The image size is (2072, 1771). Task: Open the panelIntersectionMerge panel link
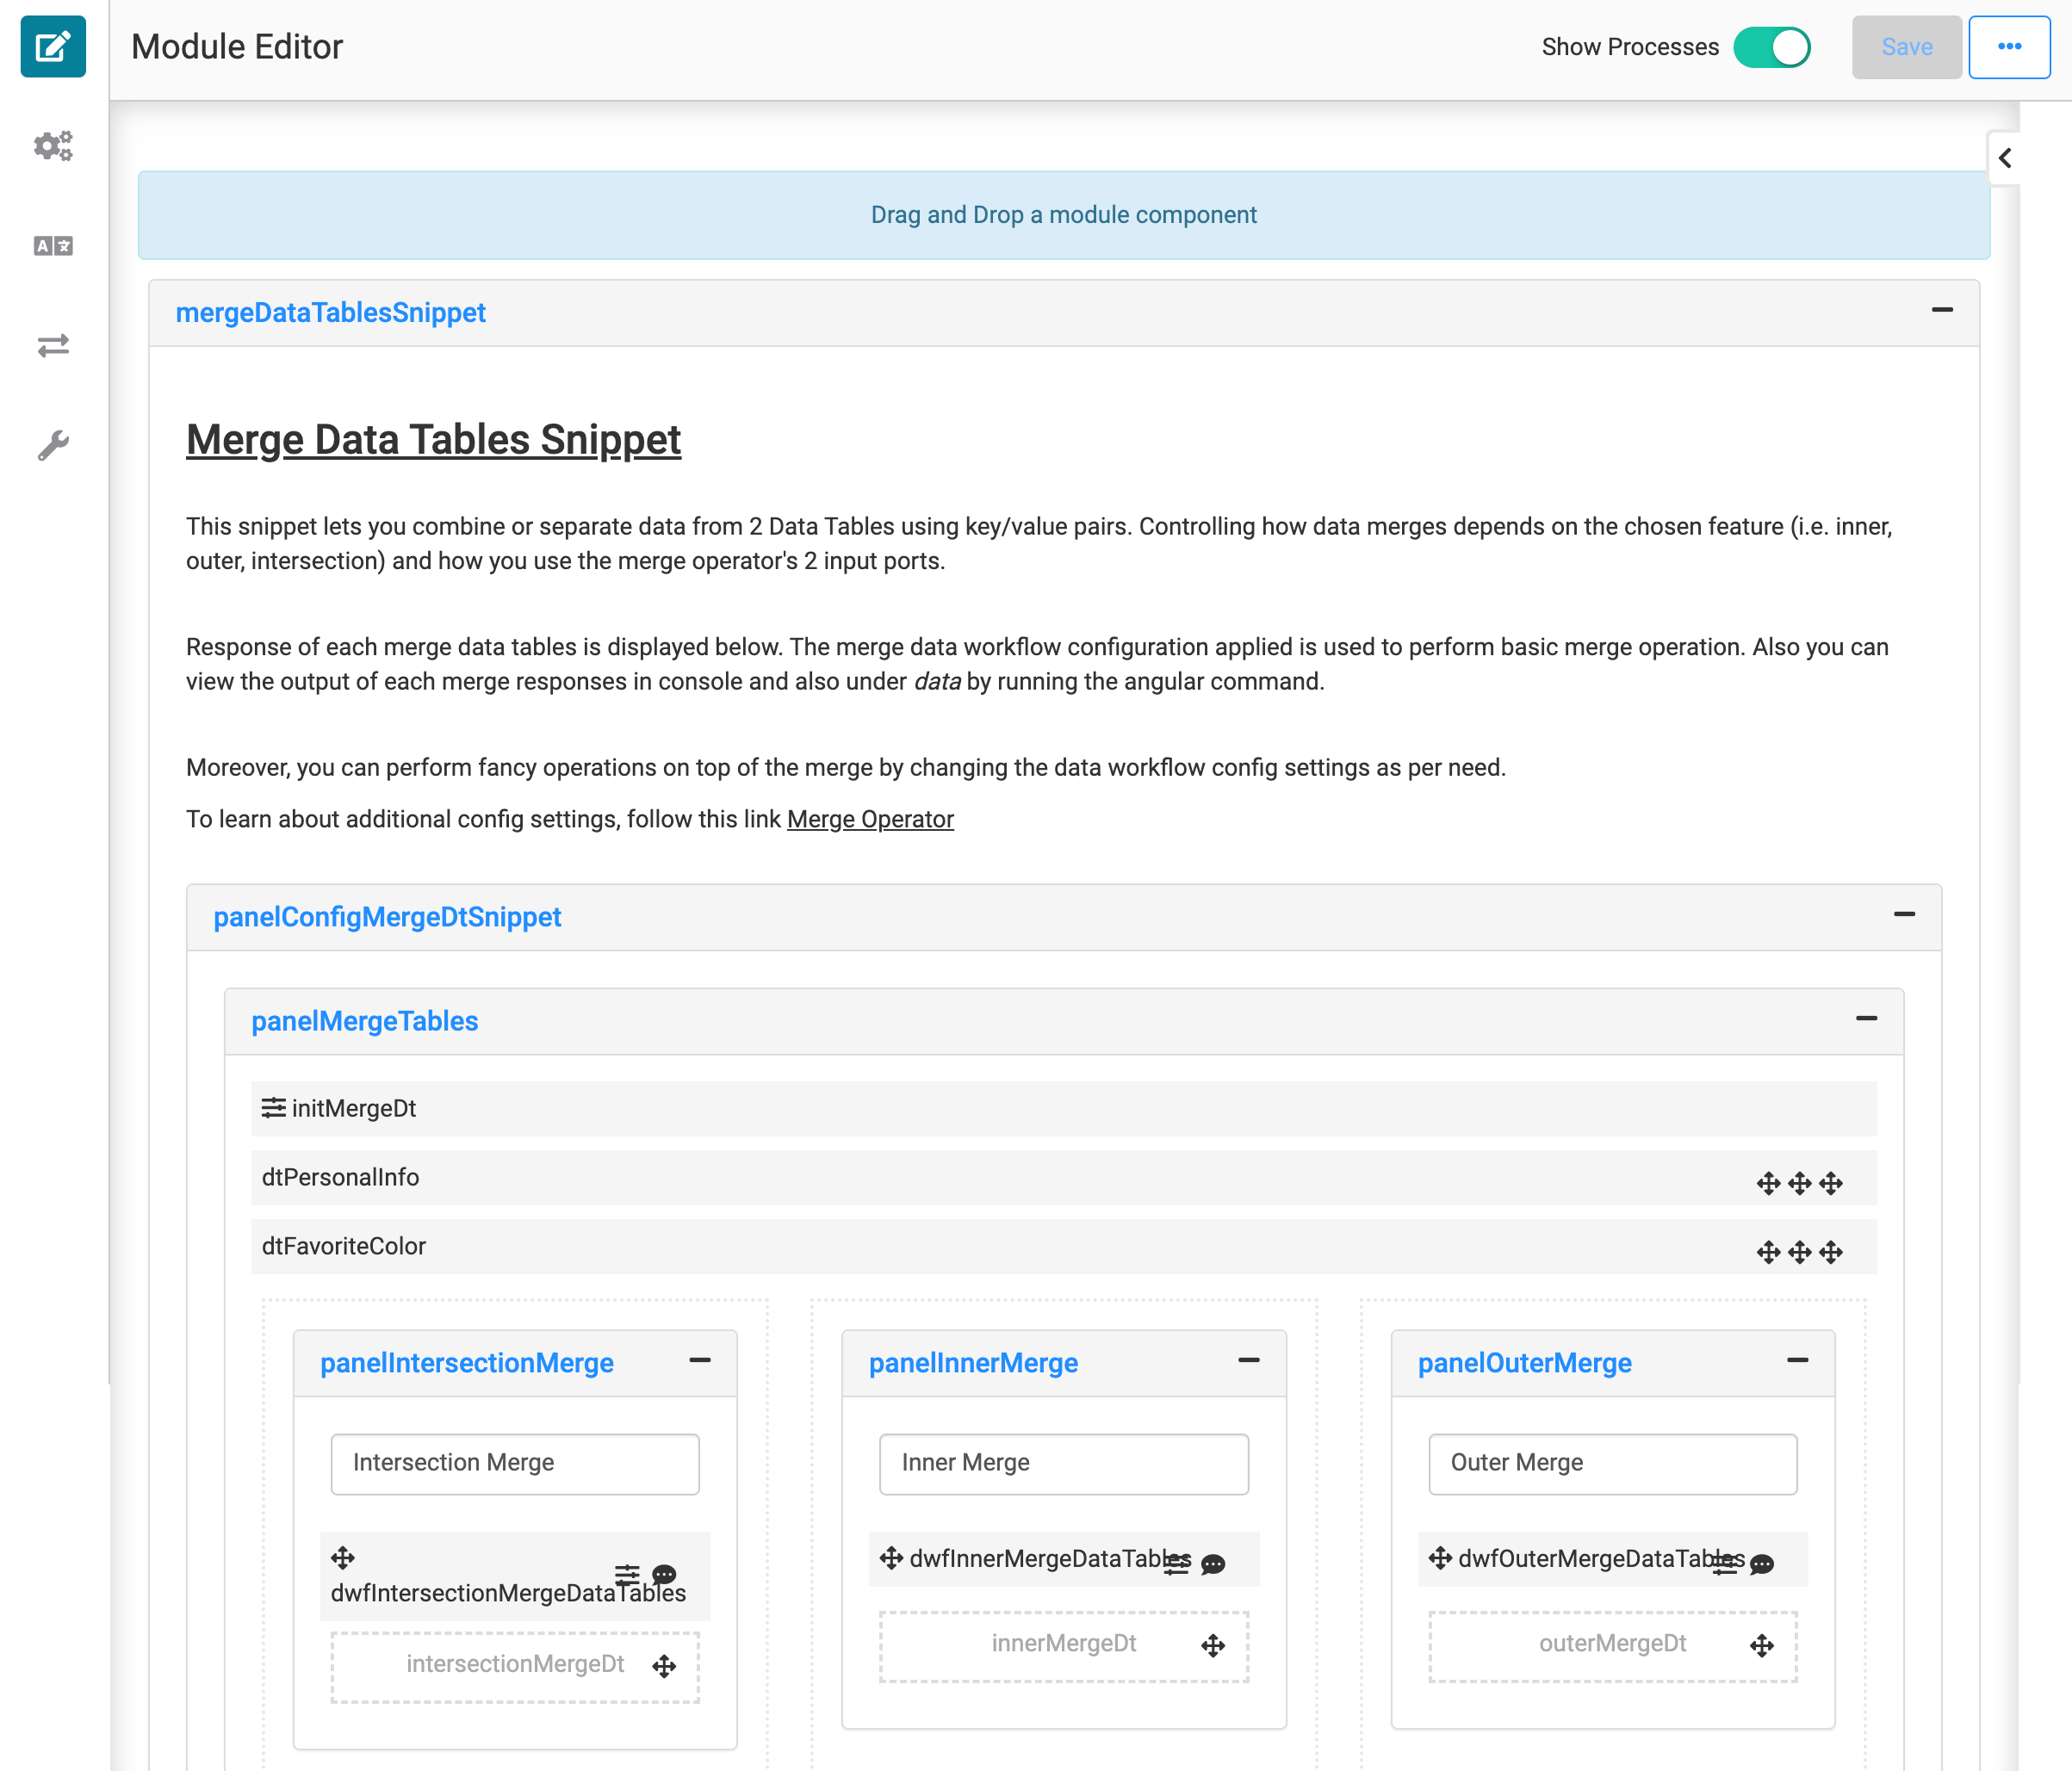pos(466,1363)
